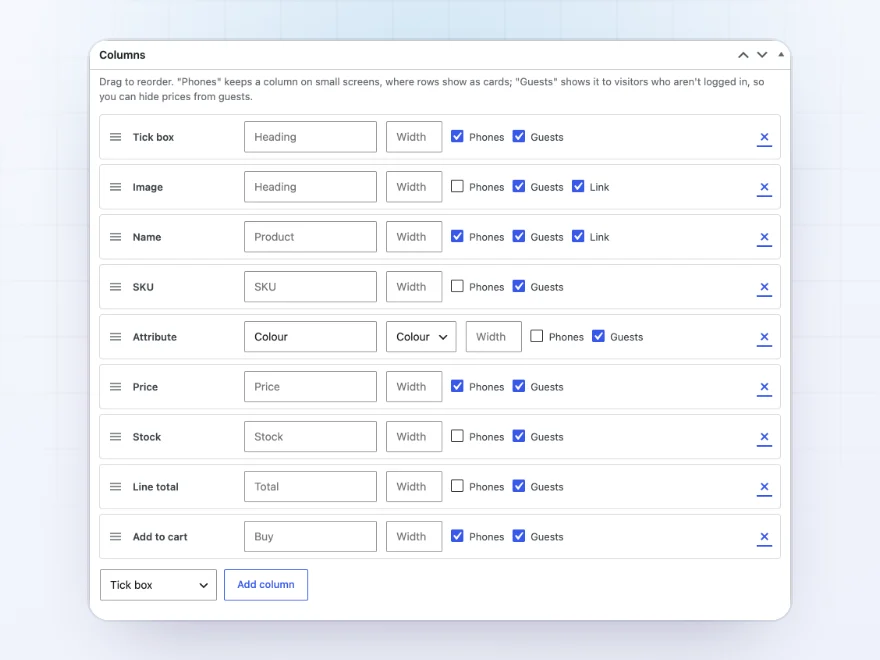Uncheck Link for the Image row
Image resolution: width=880 pixels, height=660 pixels.
point(578,186)
